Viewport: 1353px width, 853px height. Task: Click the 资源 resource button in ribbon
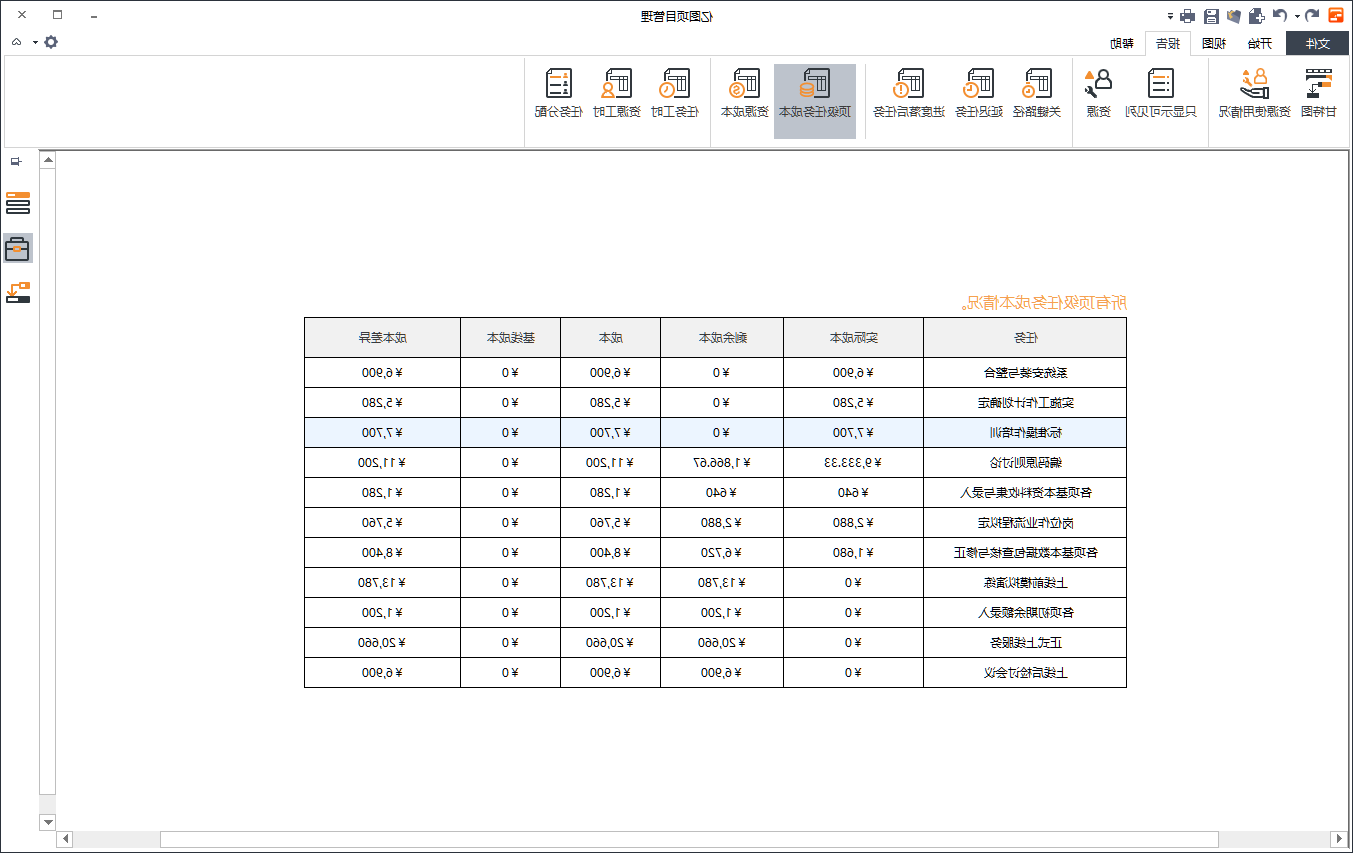click(x=1098, y=94)
